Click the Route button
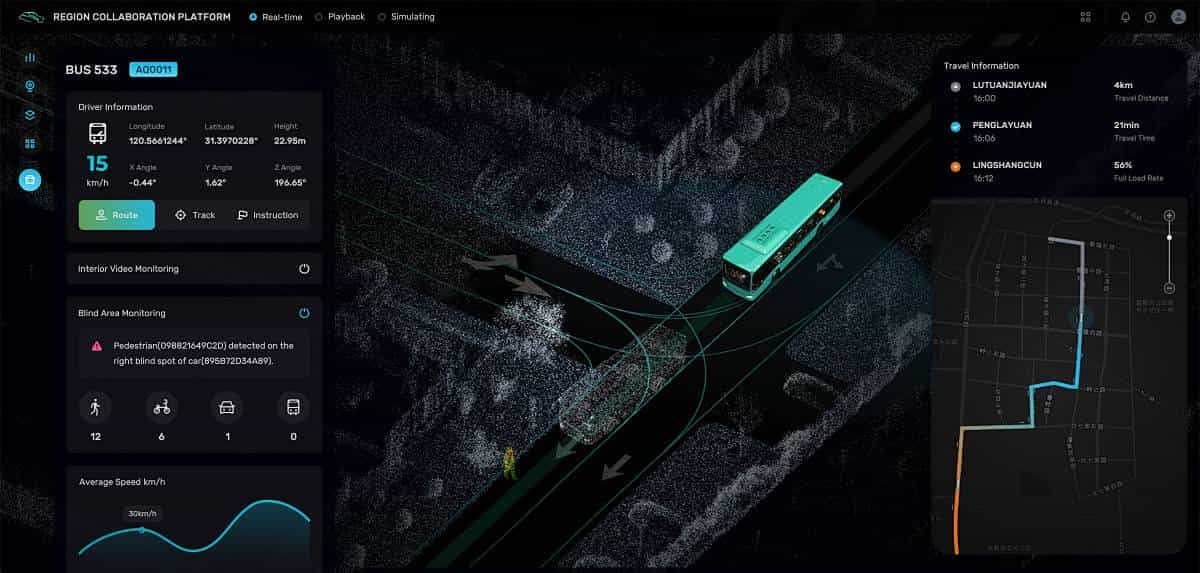The image size is (1200, 573). [x=117, y=215]
